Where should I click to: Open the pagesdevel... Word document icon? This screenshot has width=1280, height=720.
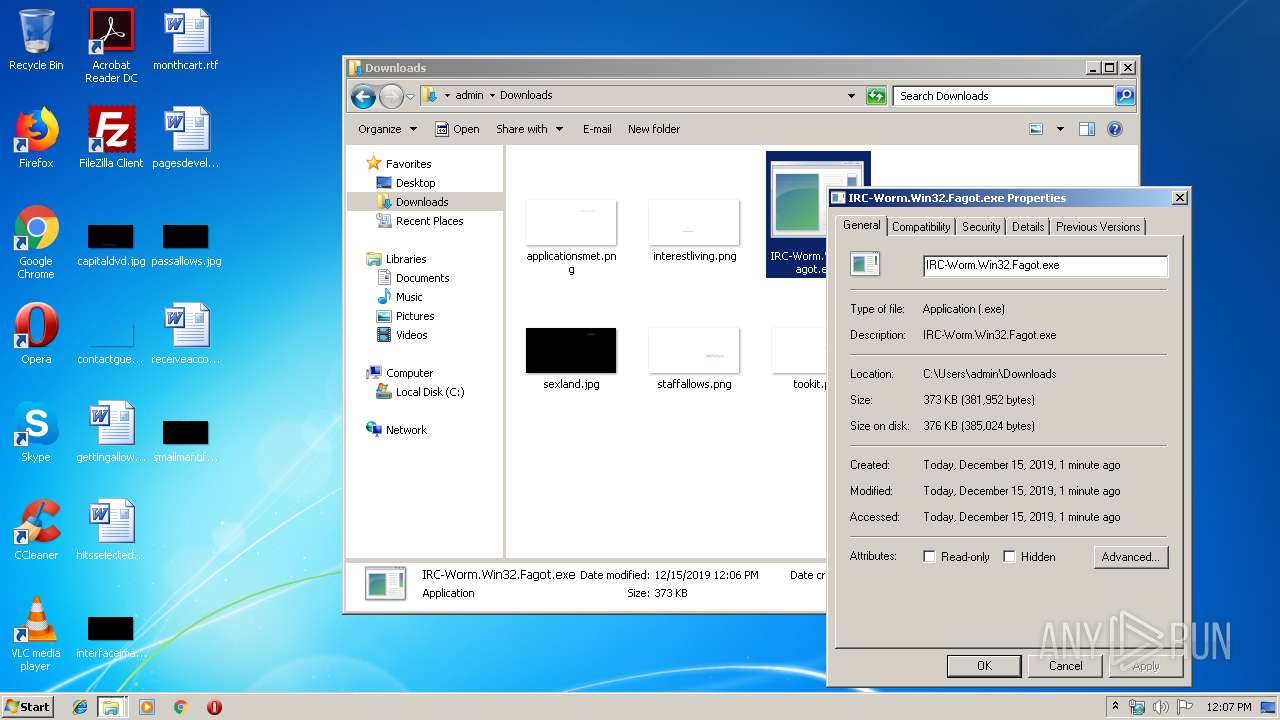pyautogui.click(x=186, y=138)
